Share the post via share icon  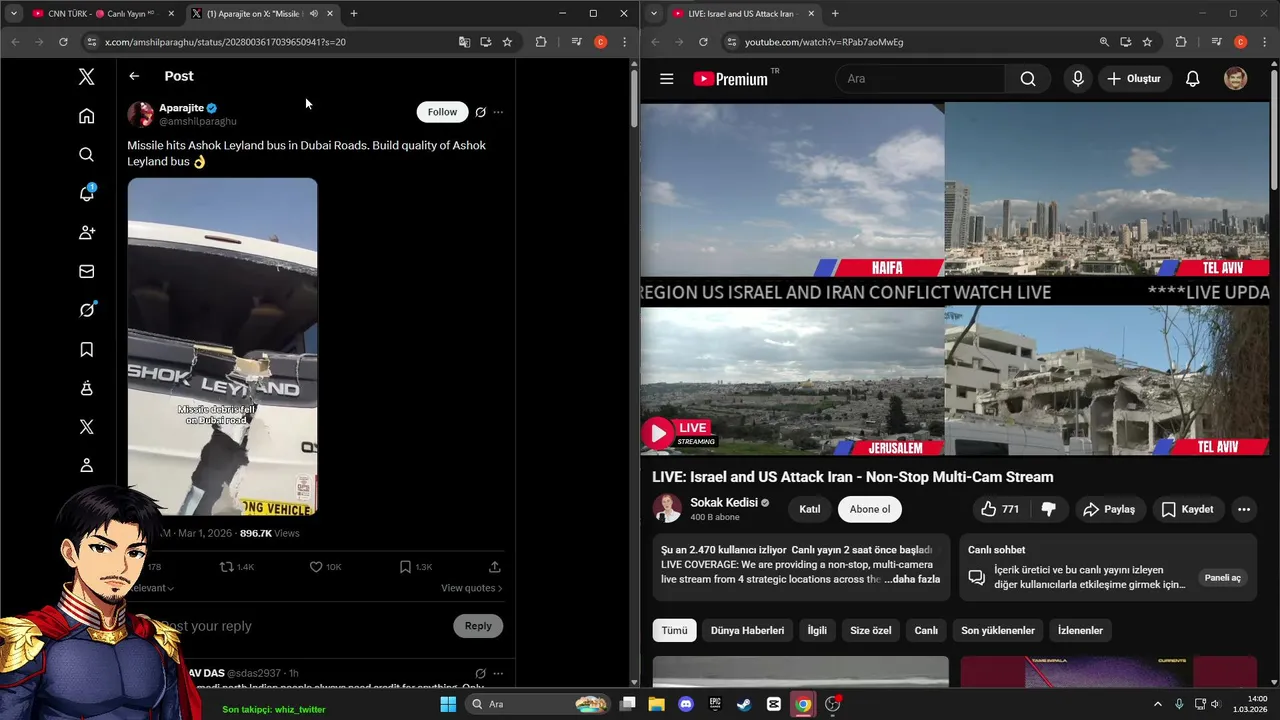[494, 567]
